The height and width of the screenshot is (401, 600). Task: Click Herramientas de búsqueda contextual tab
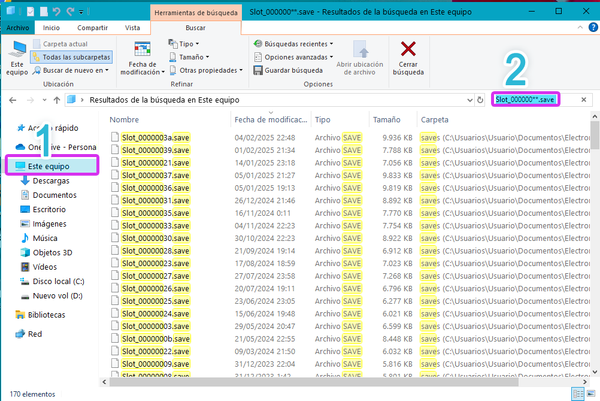tap(196, 13)
